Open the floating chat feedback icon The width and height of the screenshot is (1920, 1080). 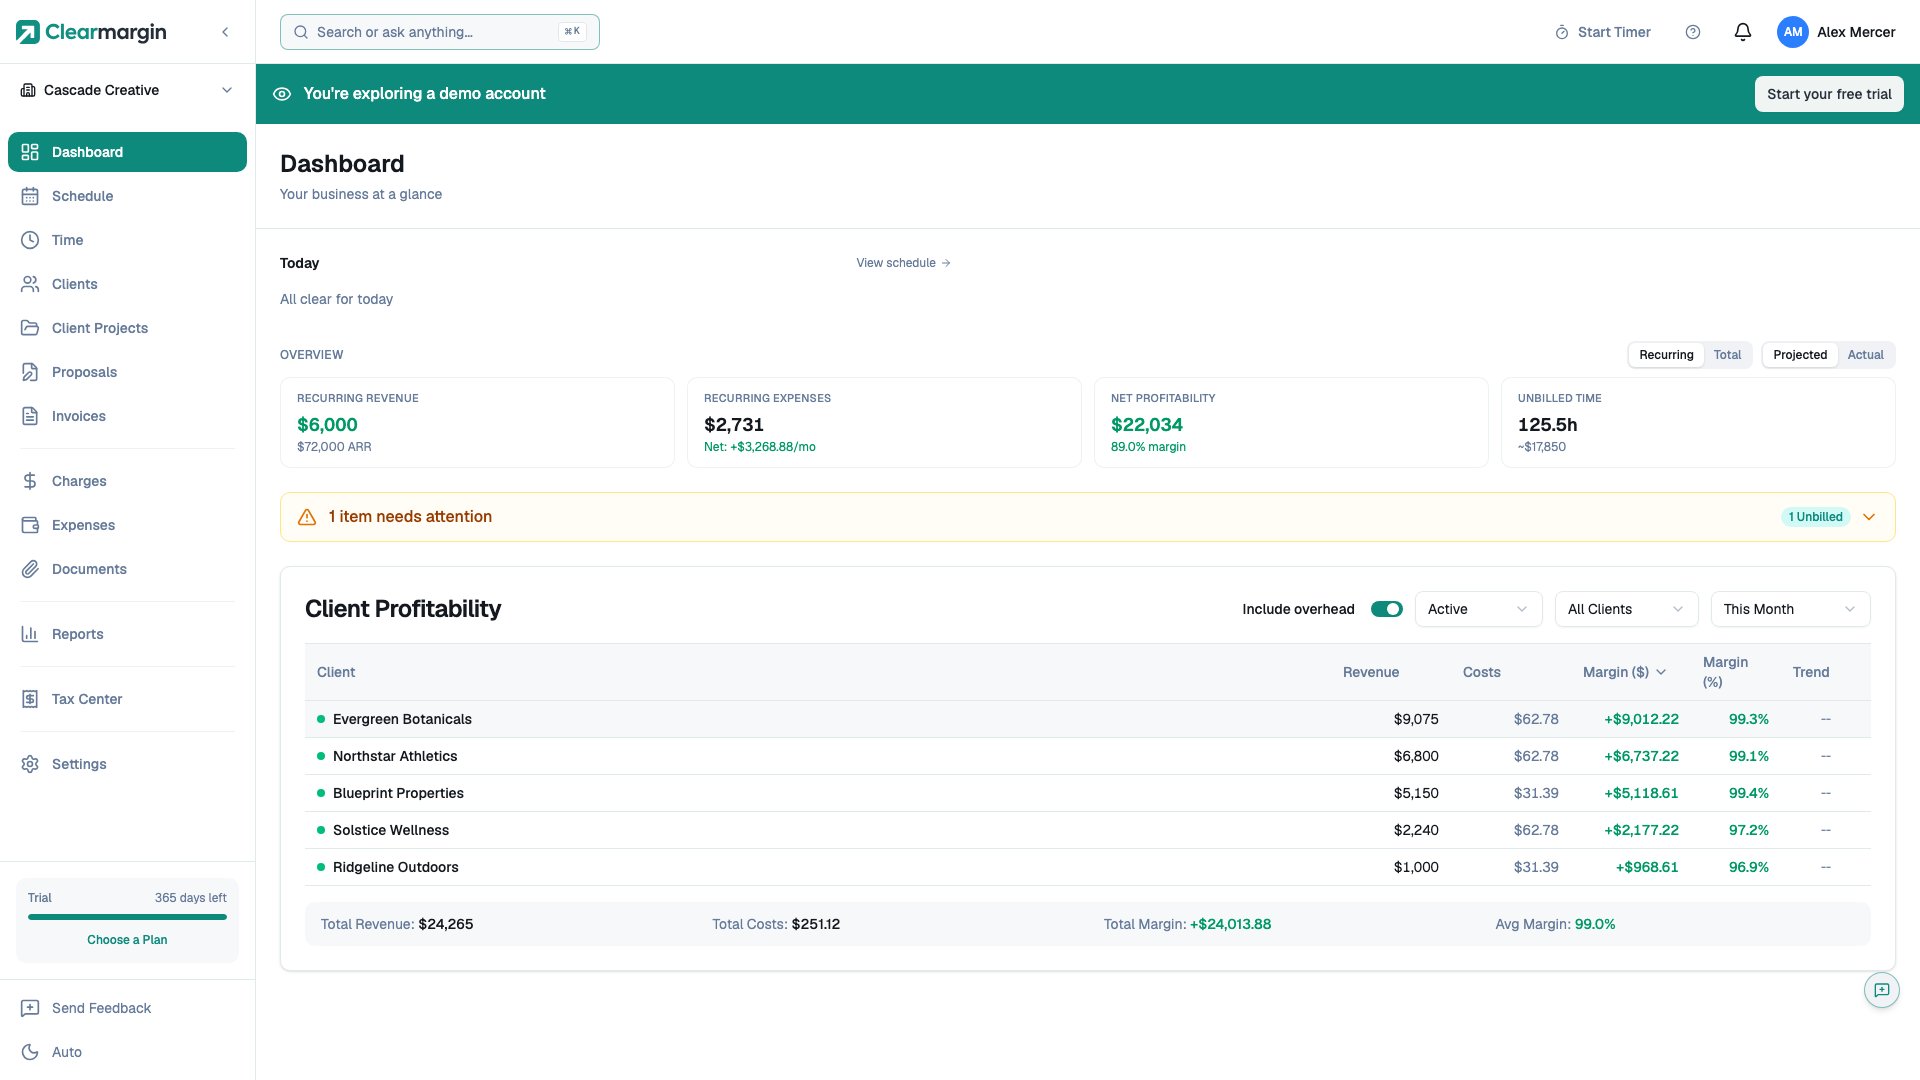(1881, 990)
